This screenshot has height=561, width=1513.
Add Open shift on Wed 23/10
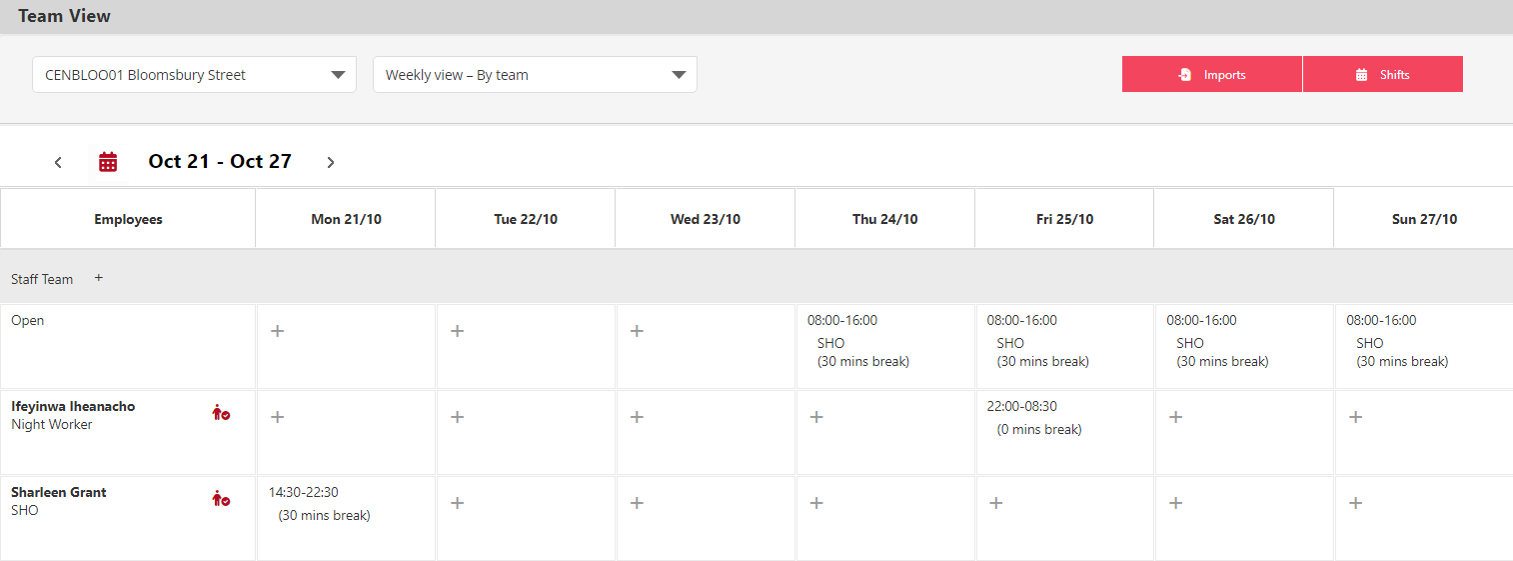[637, 331]
